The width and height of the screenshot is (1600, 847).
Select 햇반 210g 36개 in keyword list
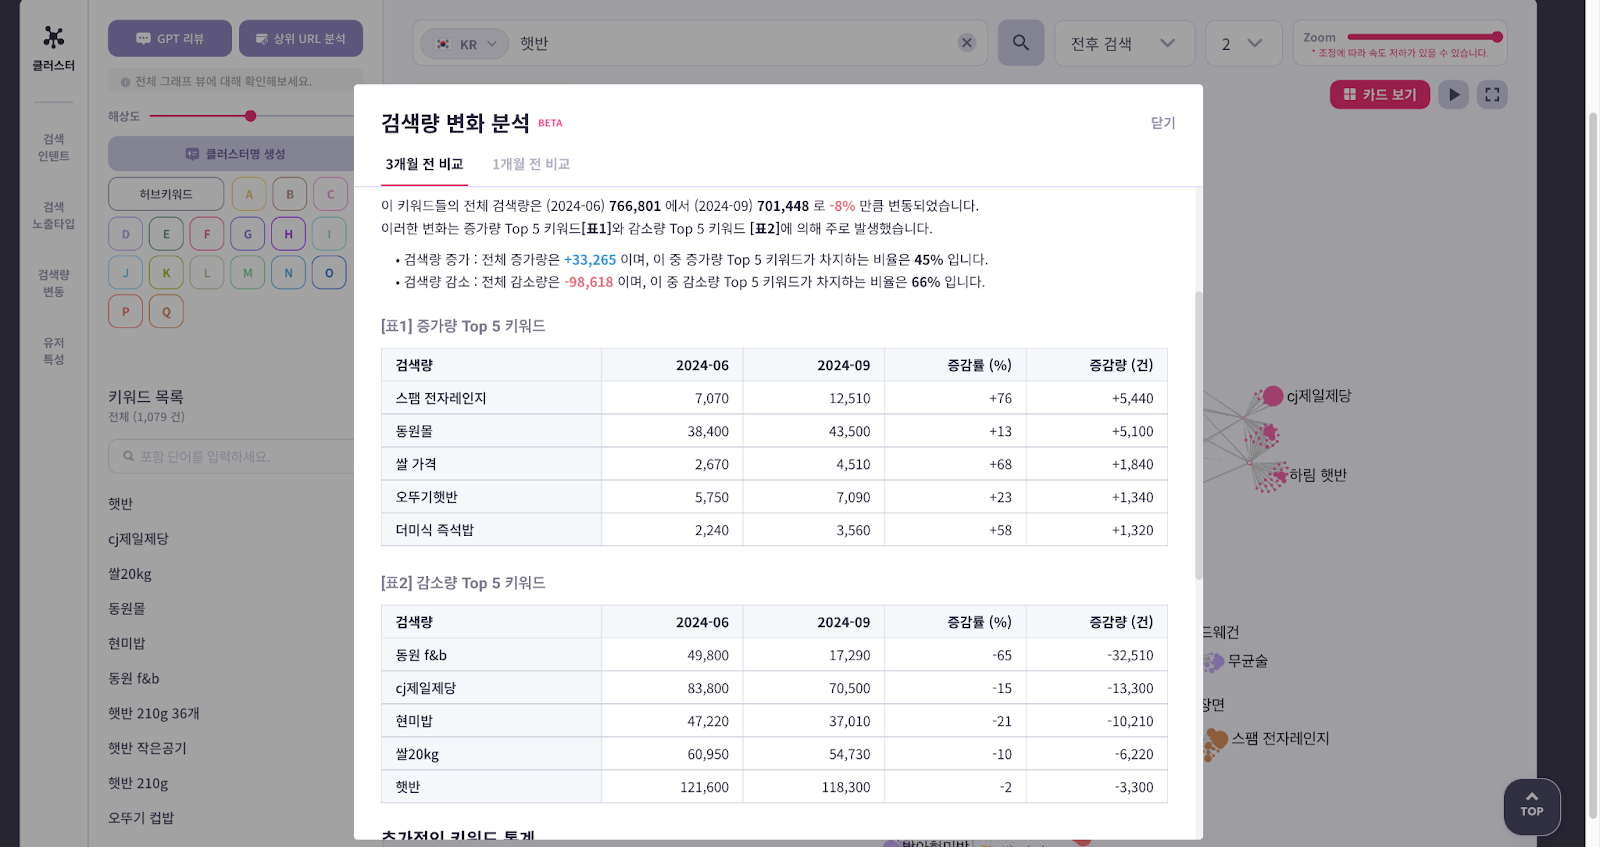click(x=154, y=713)
